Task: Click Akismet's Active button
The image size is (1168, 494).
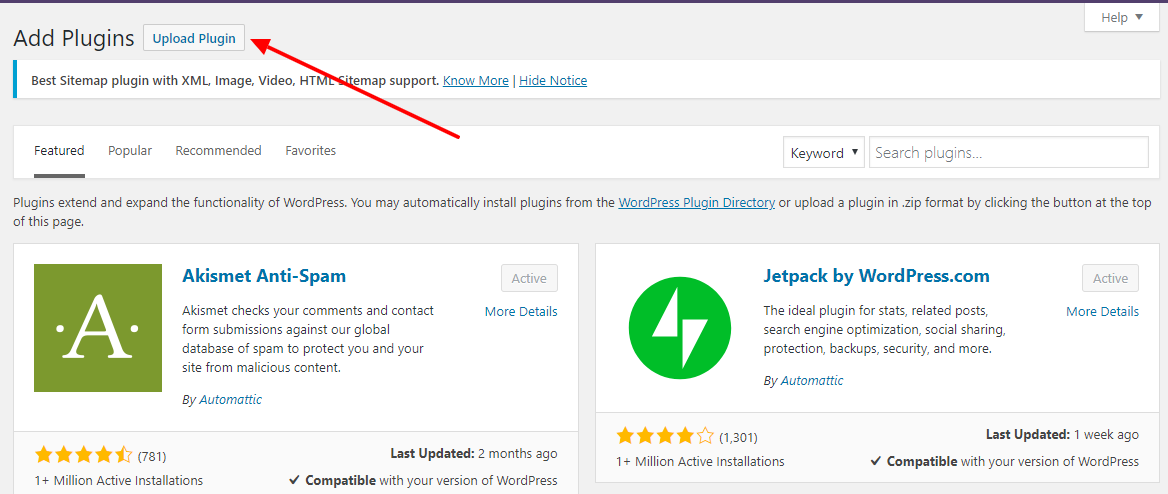Action: point(530,279)
